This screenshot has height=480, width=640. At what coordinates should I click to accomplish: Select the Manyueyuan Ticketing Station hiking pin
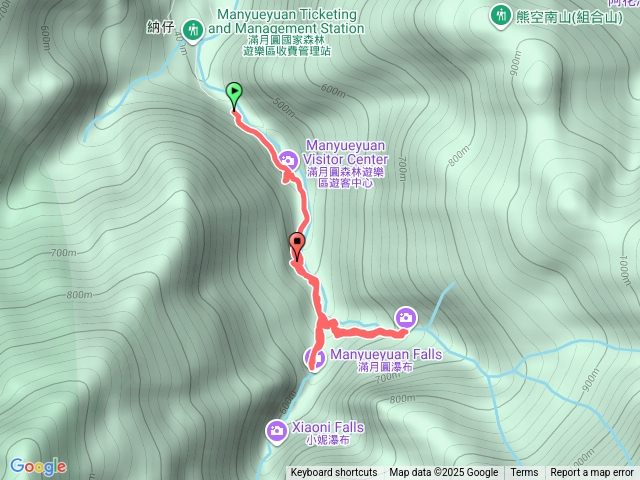(193, 31)
